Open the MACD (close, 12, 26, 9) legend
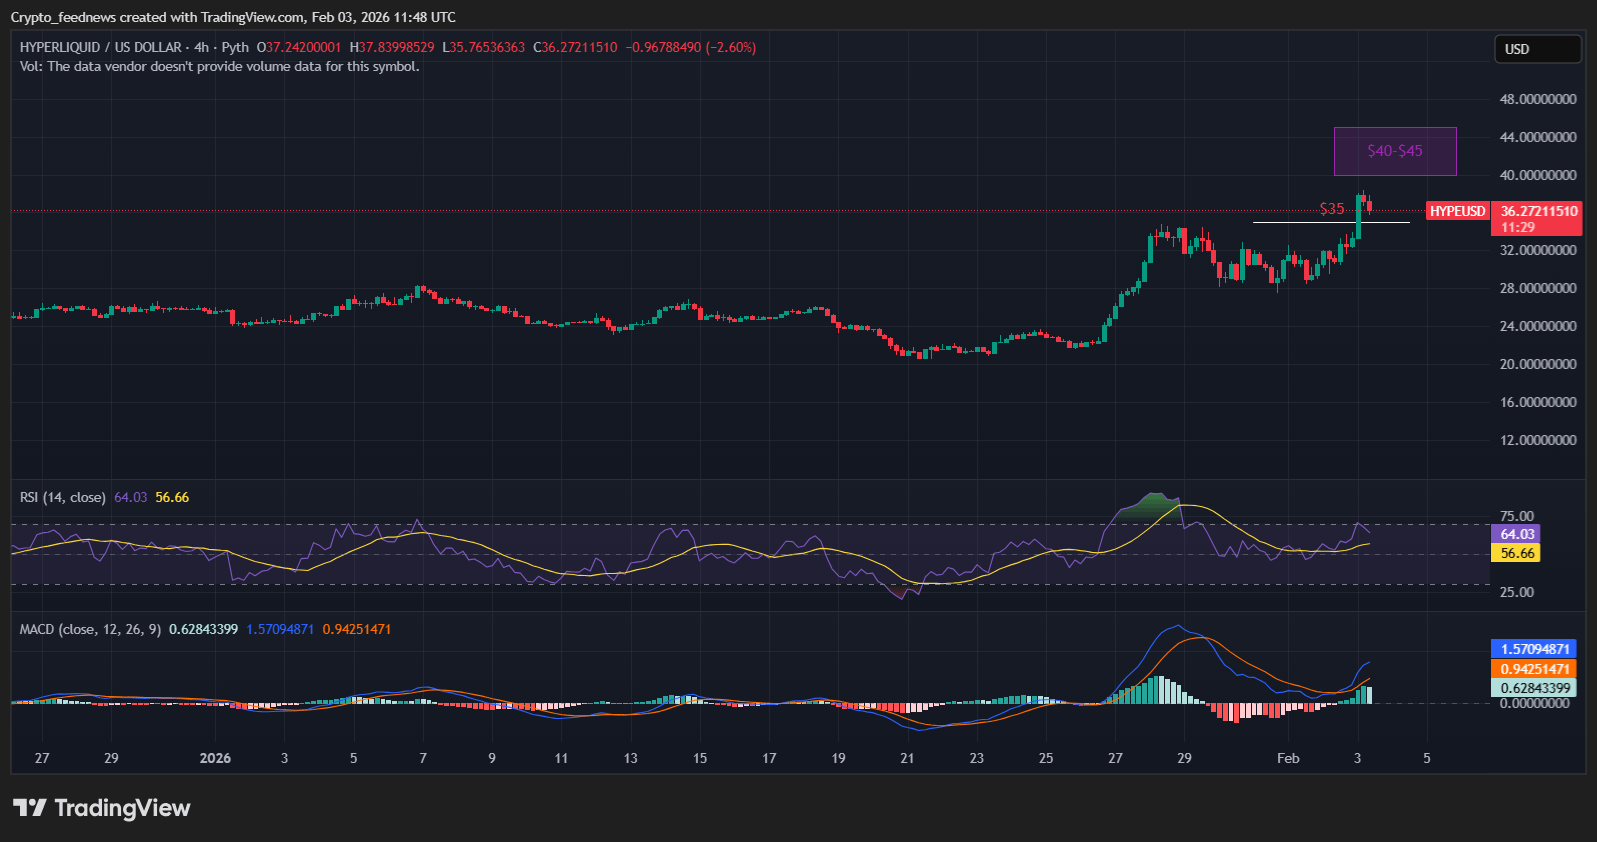 tap(90, 629)
